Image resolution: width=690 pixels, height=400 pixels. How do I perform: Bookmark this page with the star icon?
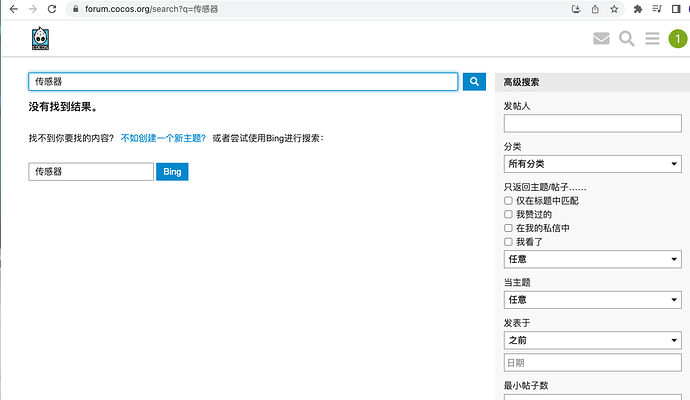(614, 9)
